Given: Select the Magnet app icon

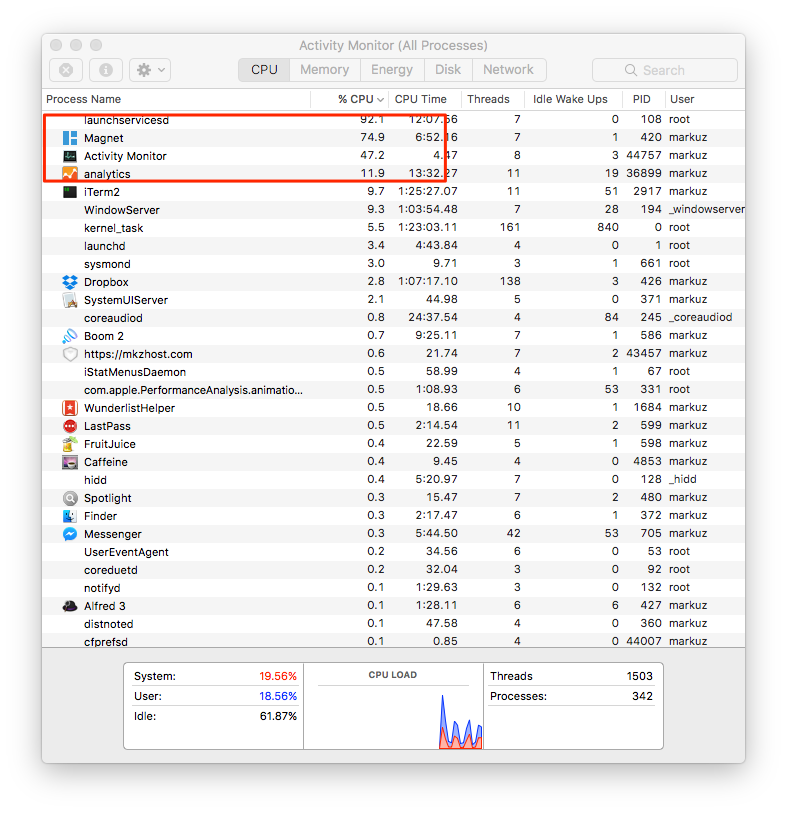Looking at the screenshot, I should point(70,138).
